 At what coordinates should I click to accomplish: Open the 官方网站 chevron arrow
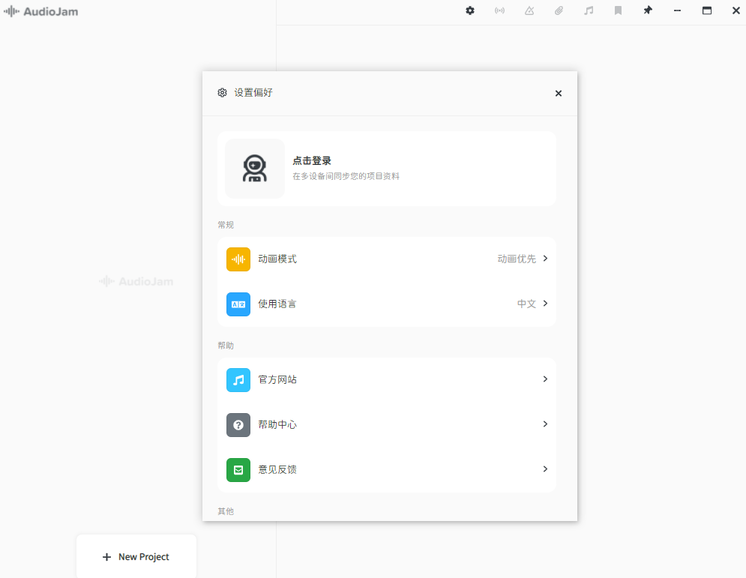coord(545,379)
